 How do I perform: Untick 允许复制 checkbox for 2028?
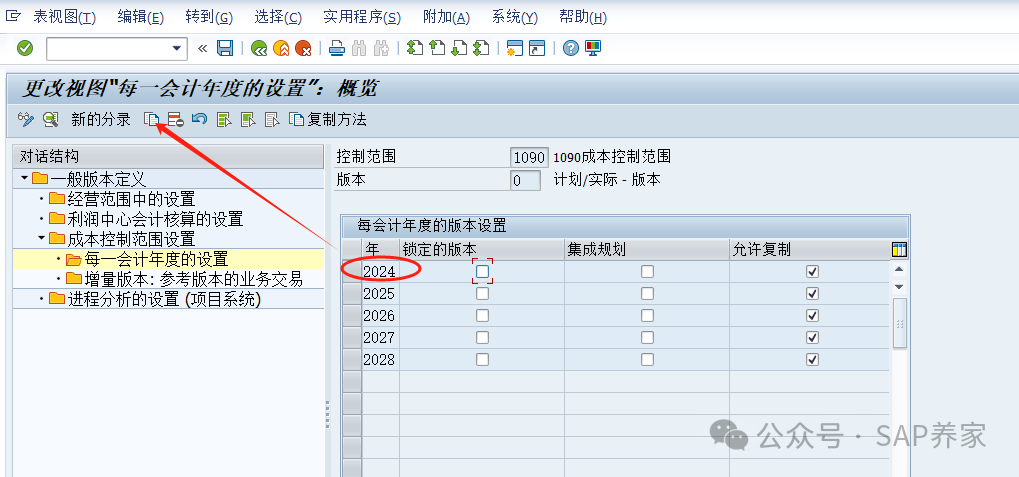(812, 359)
